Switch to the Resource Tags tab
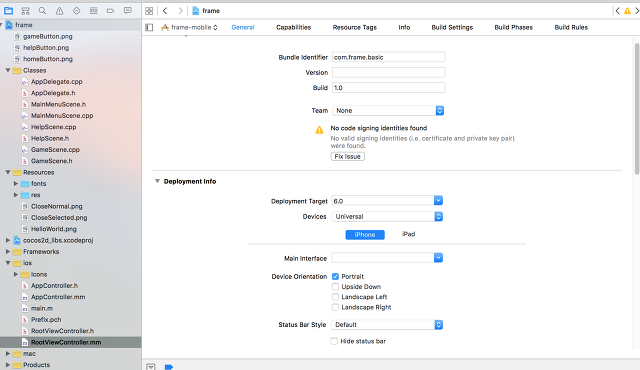Viewport: 640px width, 370px height. pyautogui.click(x=355, y=27)
